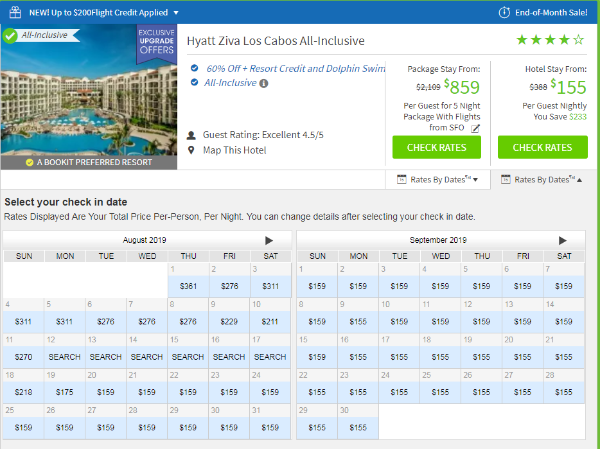
Task: Click calendar icon on package Rates By Dates
Action: pos(401,179)
